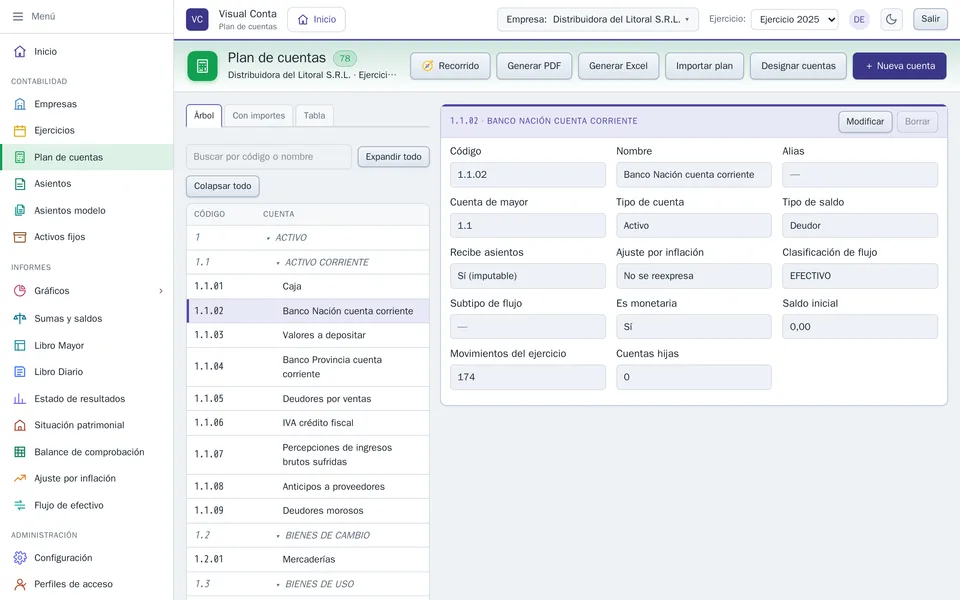Click the Sumas y saldos scale icon

20,318
